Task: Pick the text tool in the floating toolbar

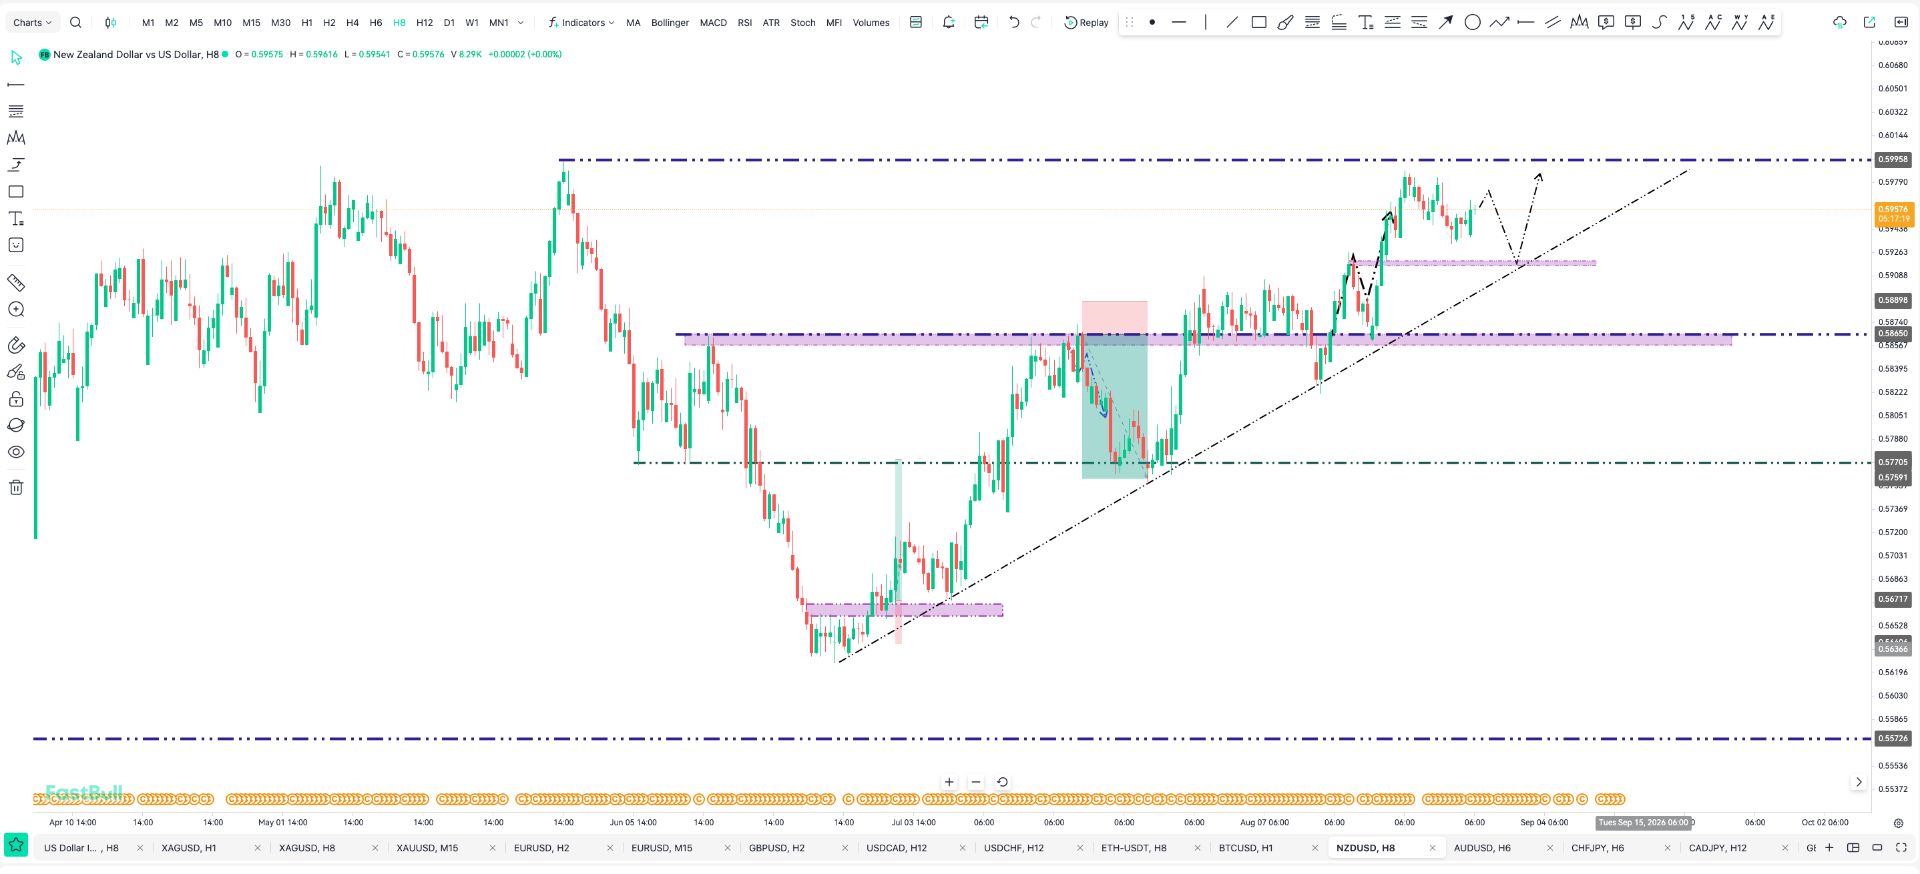Action: 1366,22
